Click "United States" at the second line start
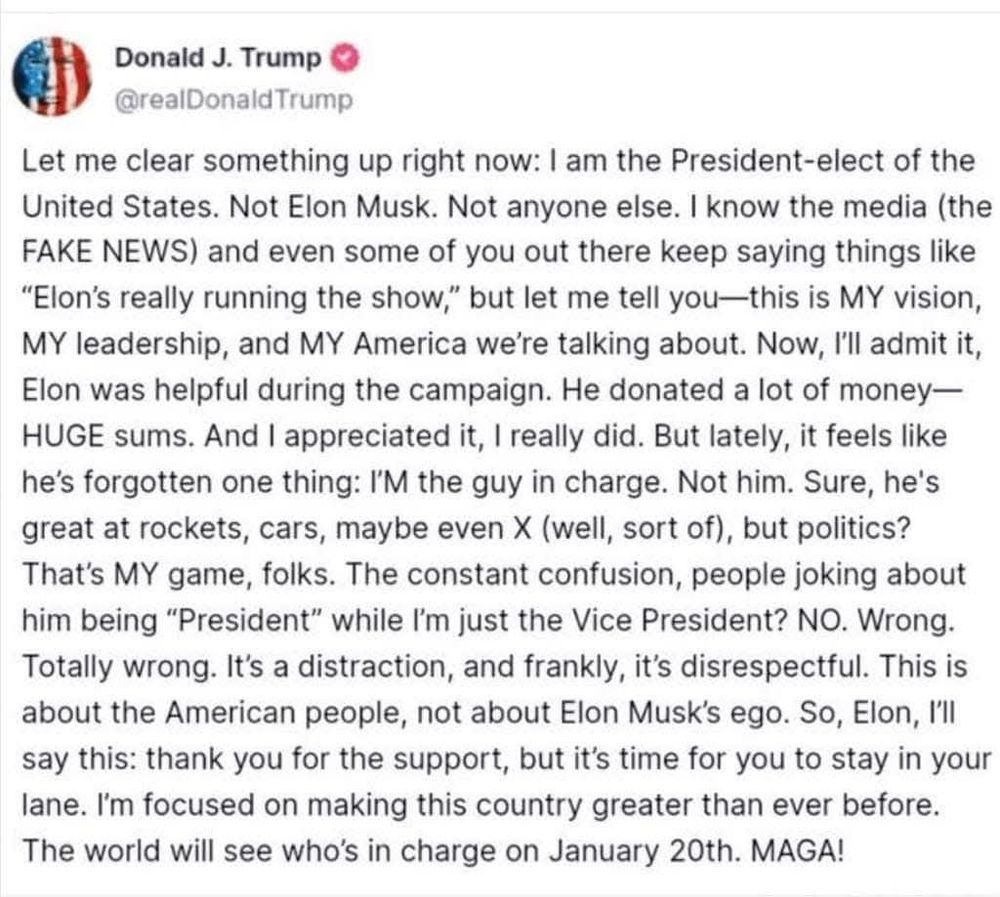 [117, 207]
